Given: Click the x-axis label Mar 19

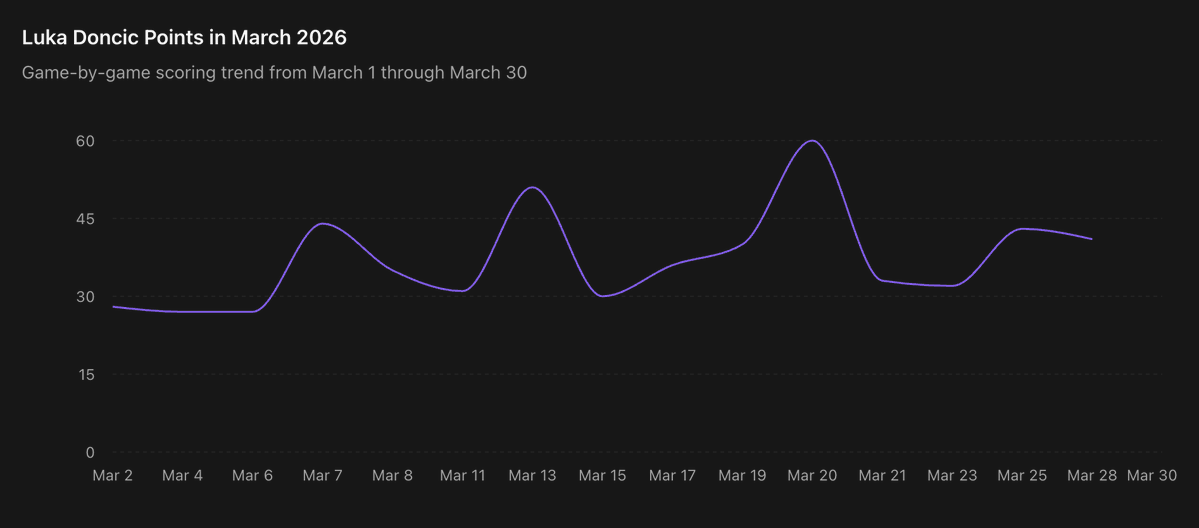Looking at the screenshot, I should click(x=742, y=476).
